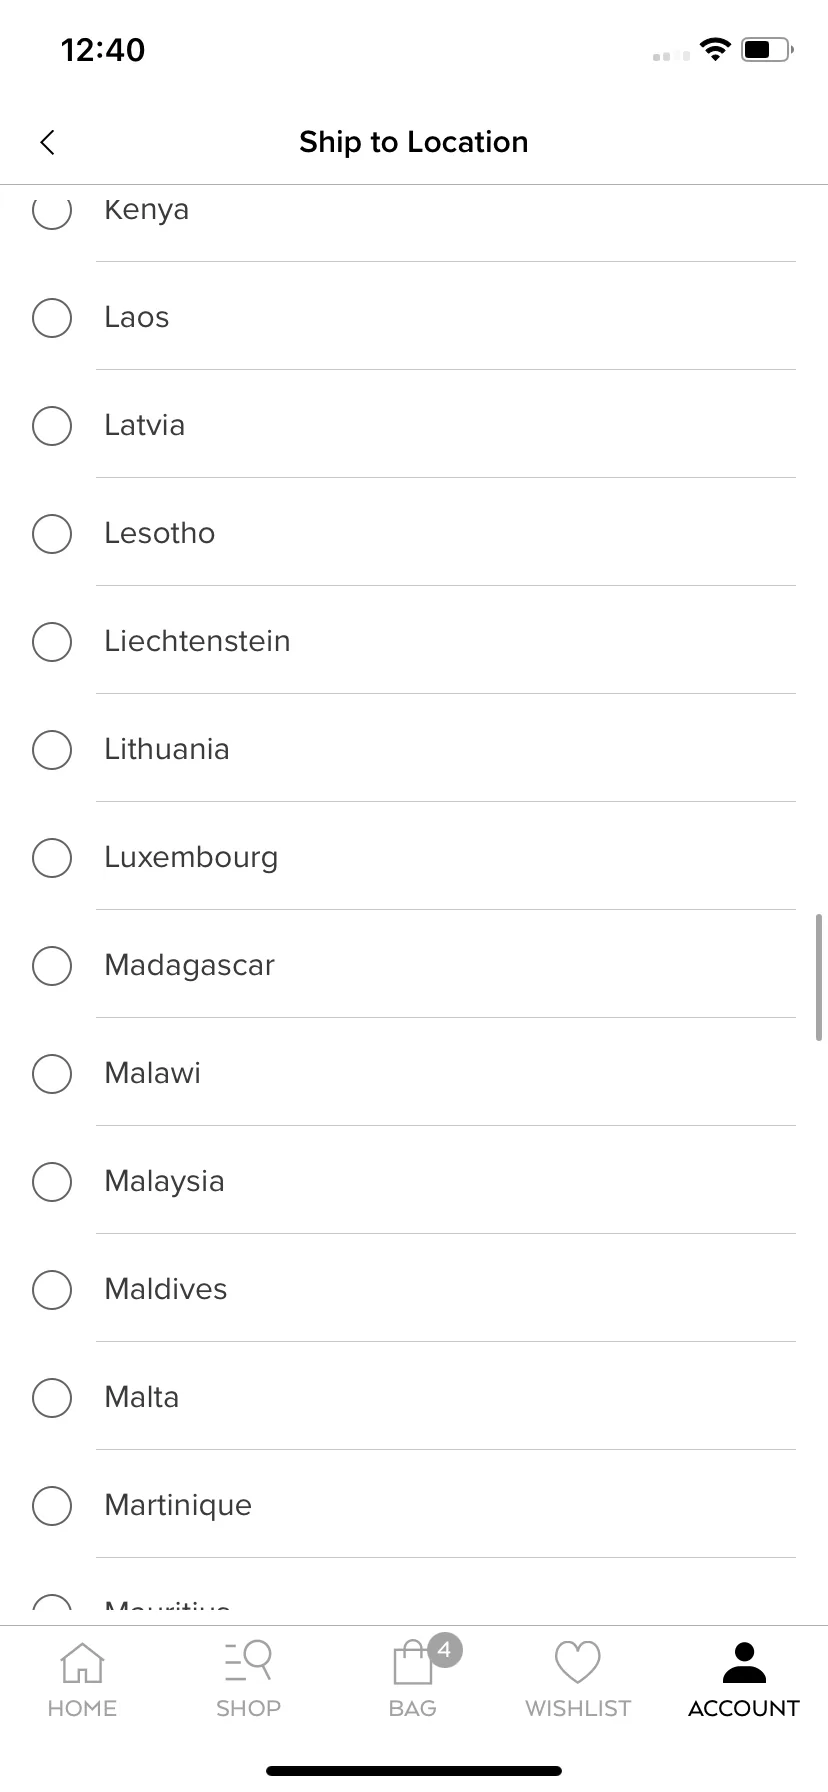Select the Laos radio button

coord(52,318)
